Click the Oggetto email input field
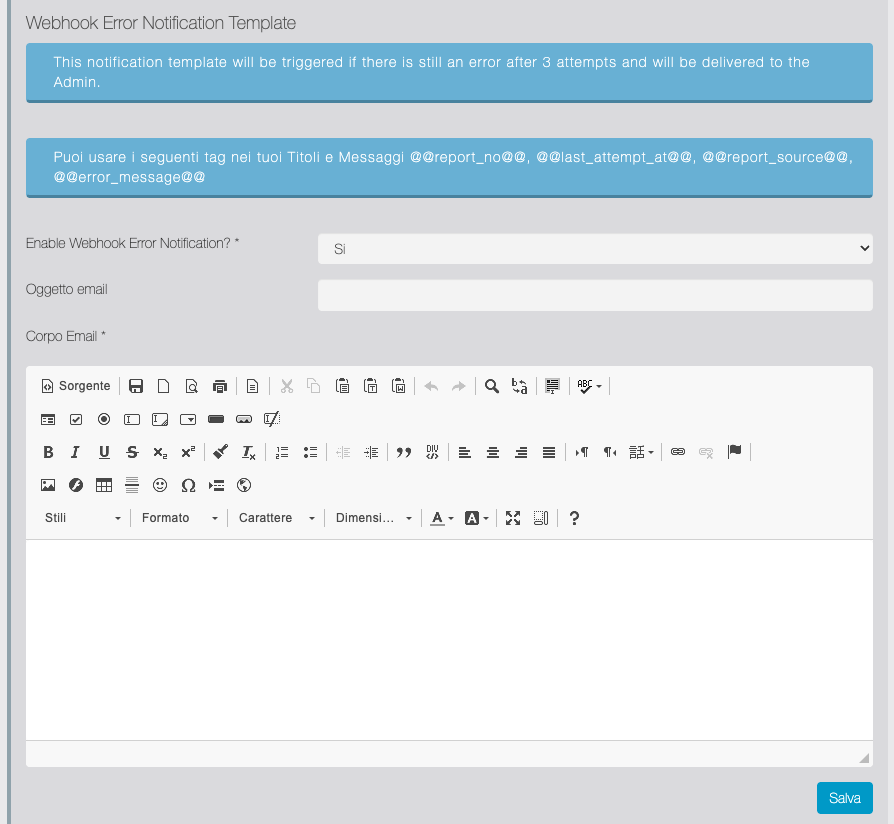Screen dimensions: 894x824 pyautogui.click(x=595, y=295)
